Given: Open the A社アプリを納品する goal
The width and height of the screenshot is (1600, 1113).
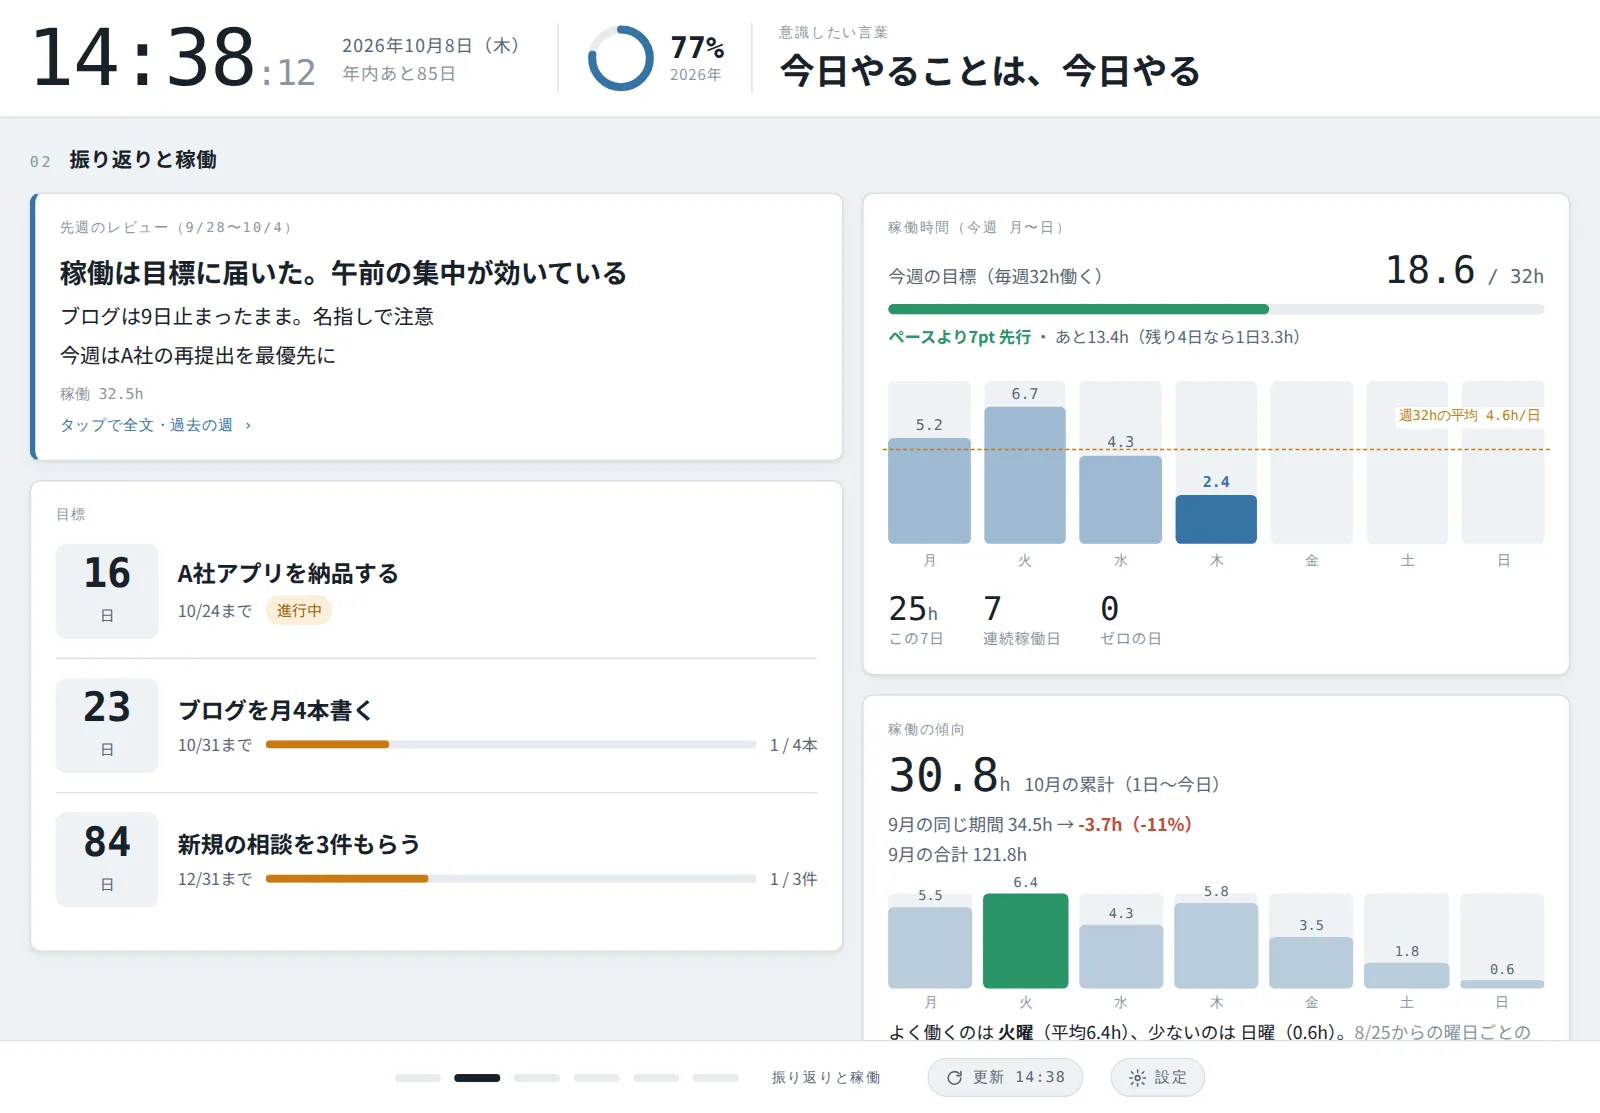Looking at the screenshot, I should (436, 591).
